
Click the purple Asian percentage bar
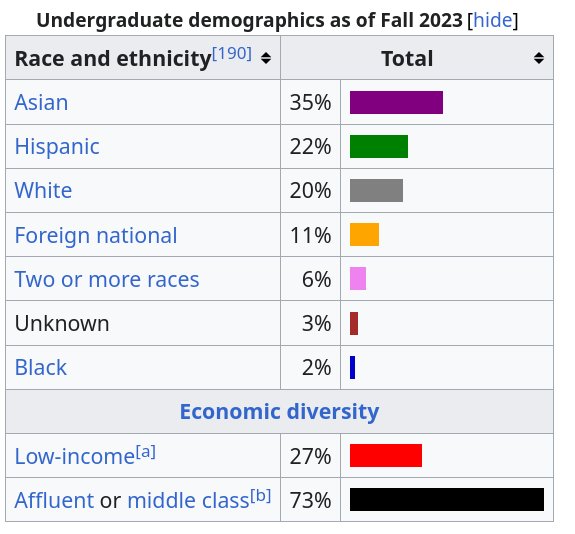coord(396,102)
